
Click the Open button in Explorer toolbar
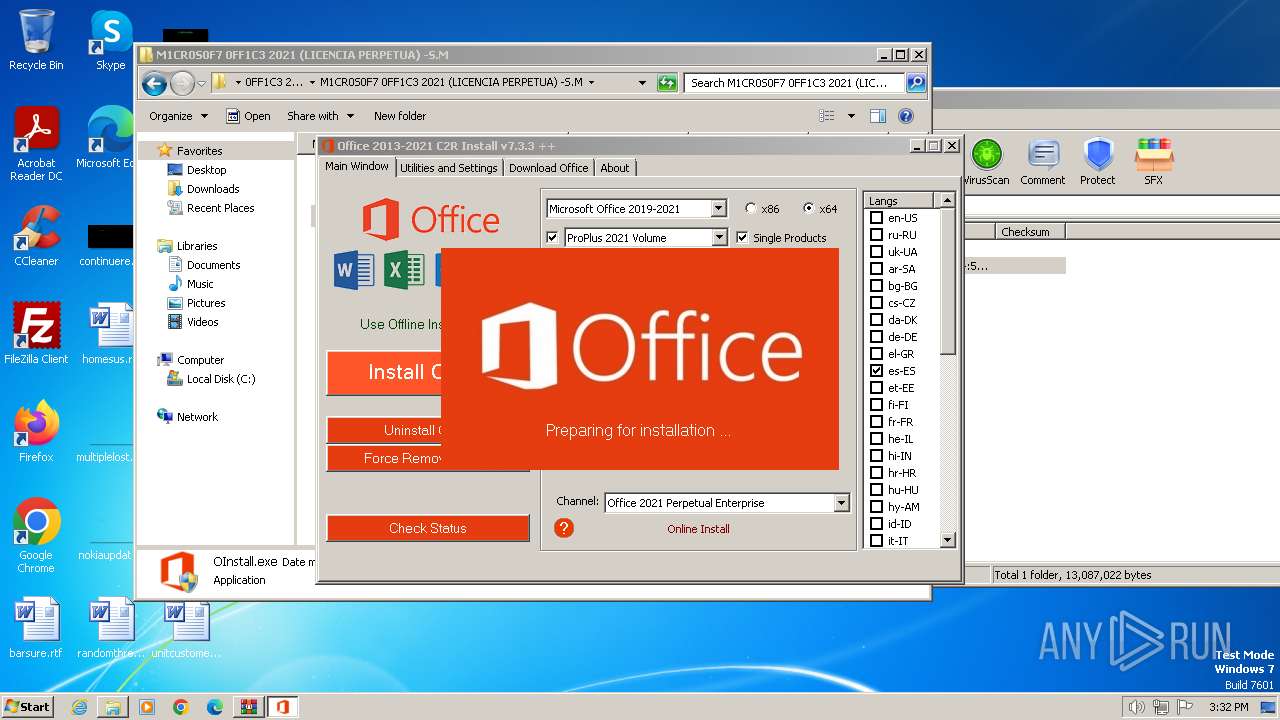point(248,116)
